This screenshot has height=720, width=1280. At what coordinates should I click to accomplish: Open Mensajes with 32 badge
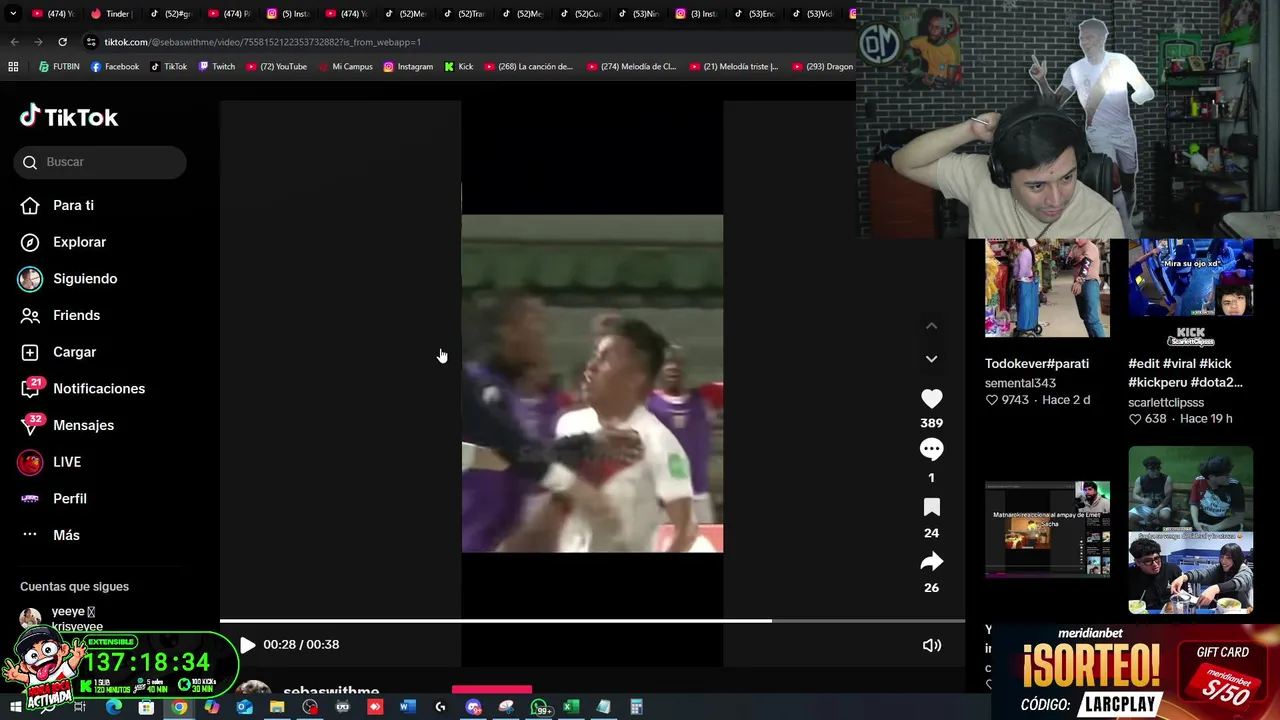click(x=67, y=425)
